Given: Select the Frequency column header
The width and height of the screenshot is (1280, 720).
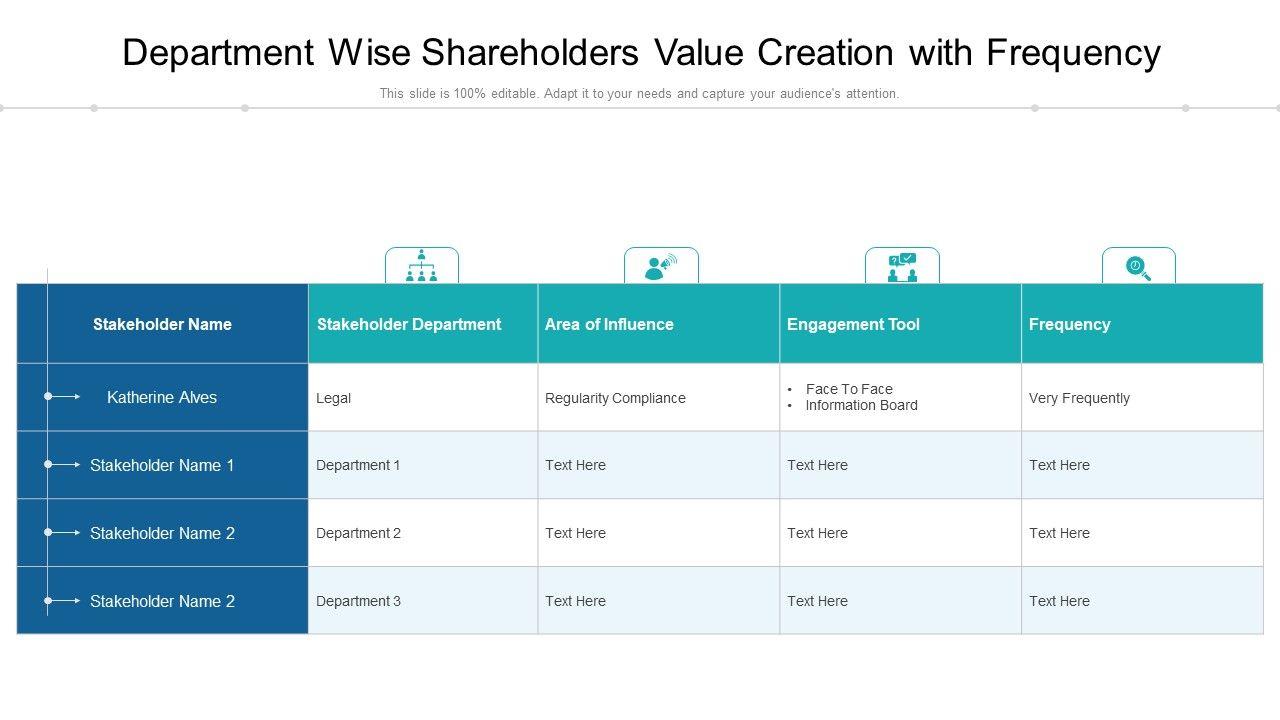Looking at the screenshot, I should coord(1069,324).
